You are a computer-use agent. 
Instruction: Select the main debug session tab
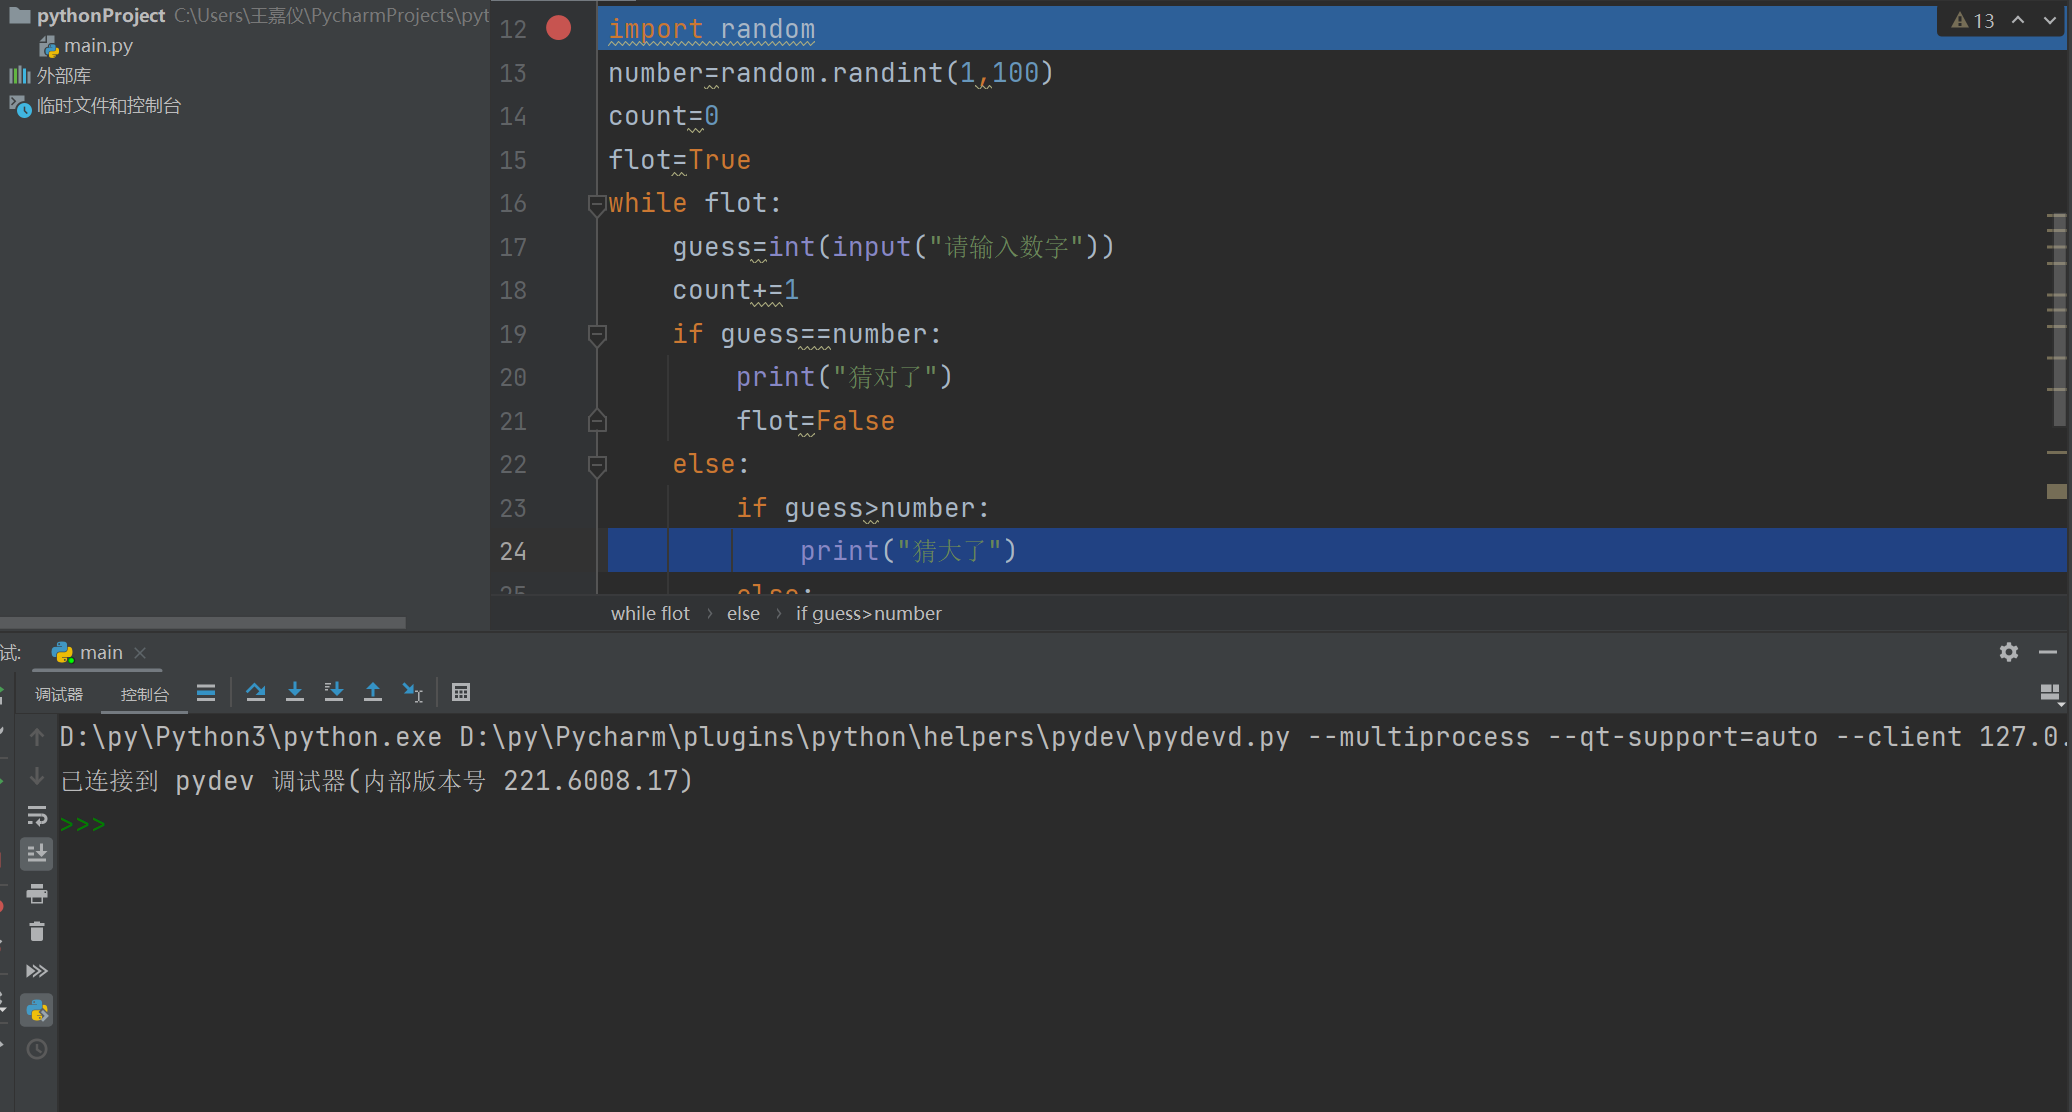pyautogui.click(x=100, y=653)
